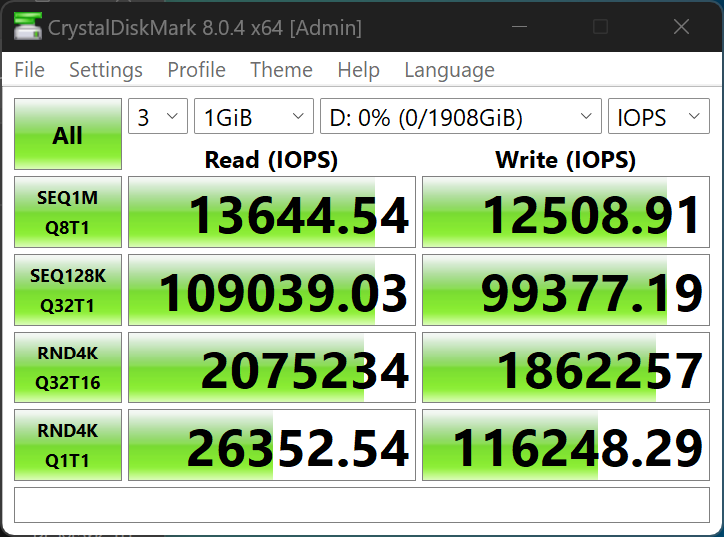Open the 1GiB test size dropdown

tap(253, 116)
